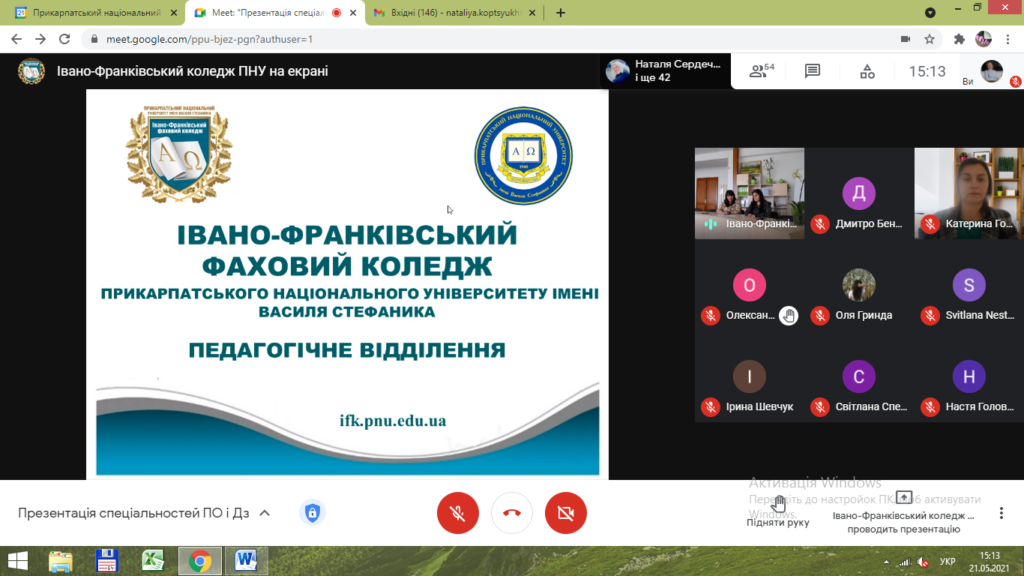
Task: Select Катерина's video tile
Action: point(968,193)
